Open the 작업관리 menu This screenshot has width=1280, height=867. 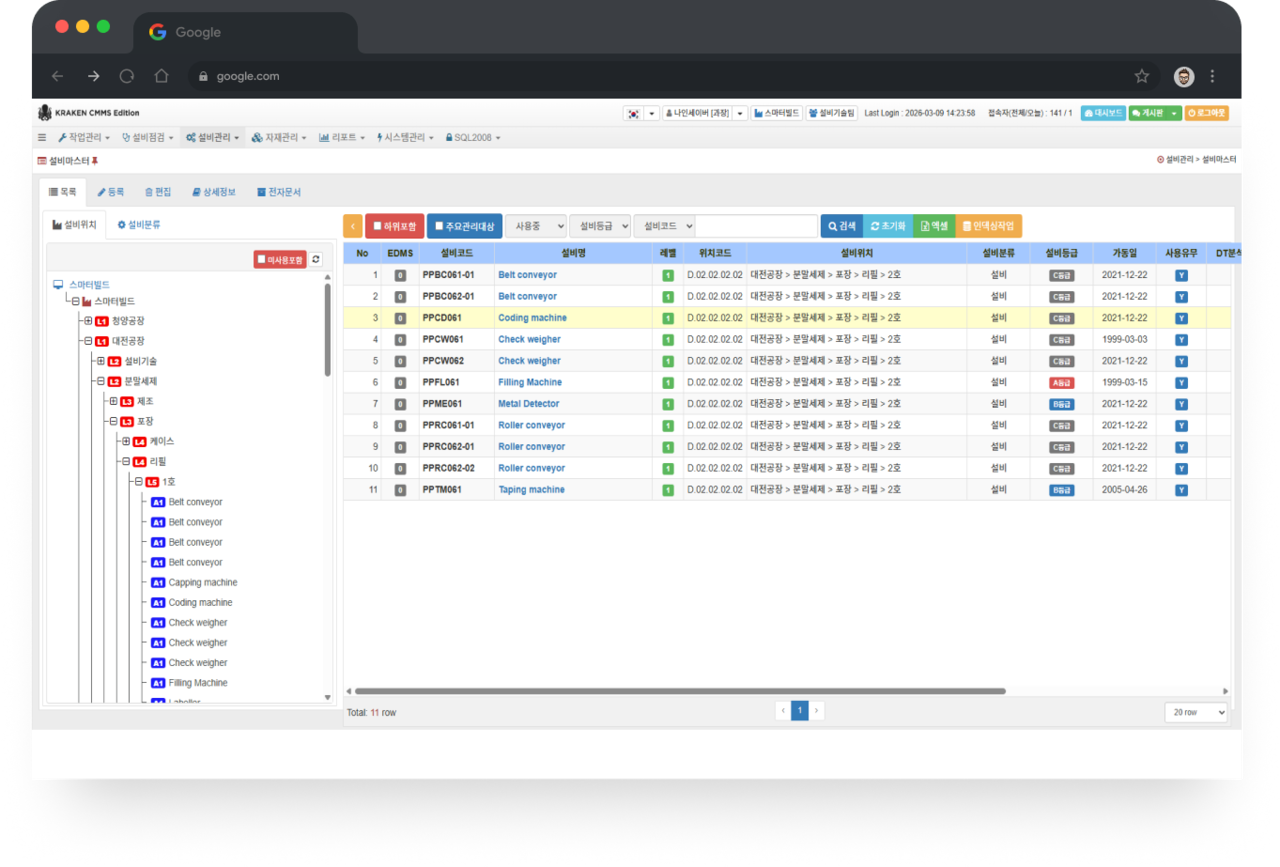tap(85, 138)
